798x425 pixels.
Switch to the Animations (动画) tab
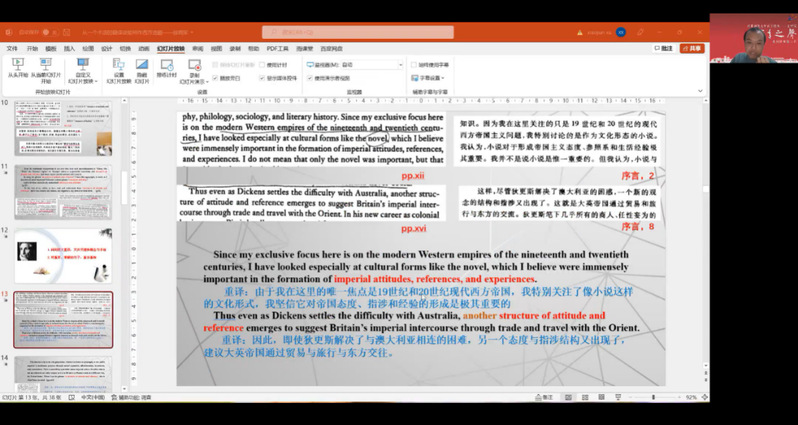pos(144,49)
